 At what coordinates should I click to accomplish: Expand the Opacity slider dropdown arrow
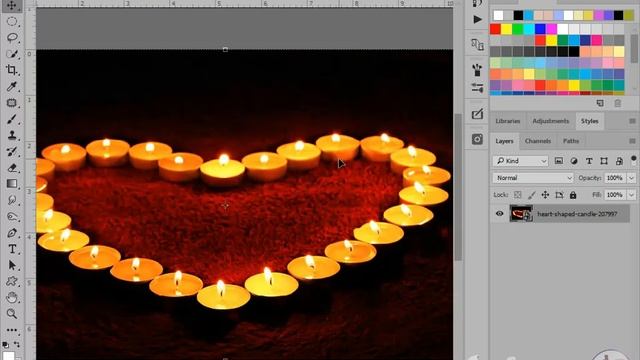point(631,178)
